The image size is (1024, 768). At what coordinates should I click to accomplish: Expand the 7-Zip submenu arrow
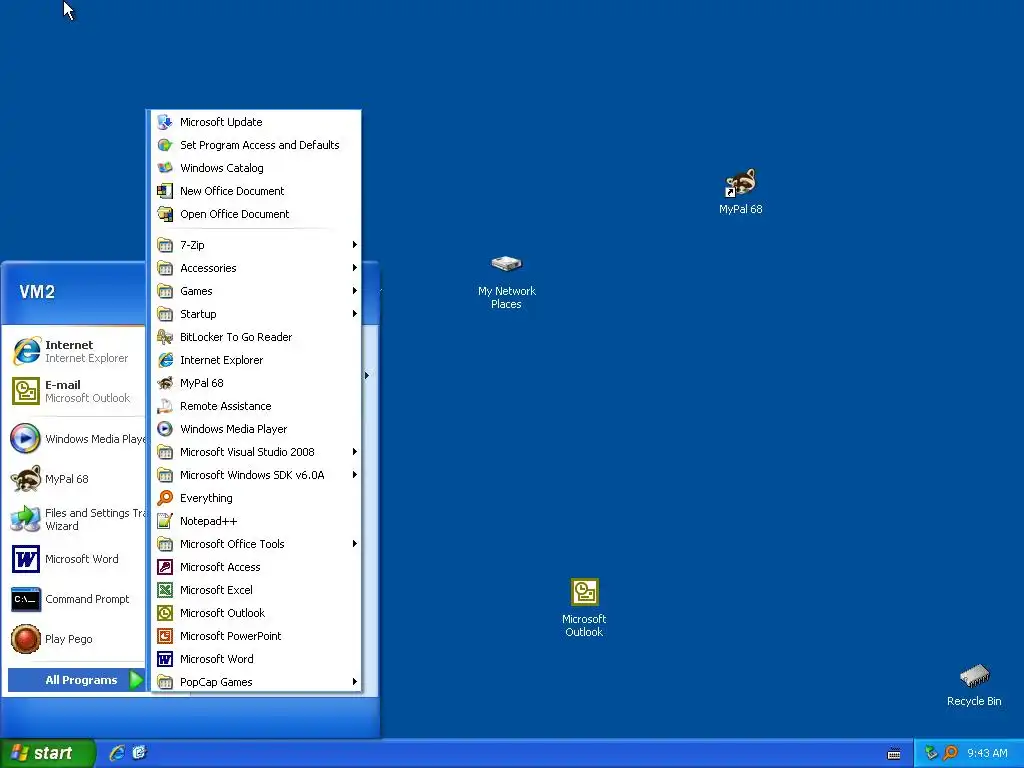coord(355,245)
